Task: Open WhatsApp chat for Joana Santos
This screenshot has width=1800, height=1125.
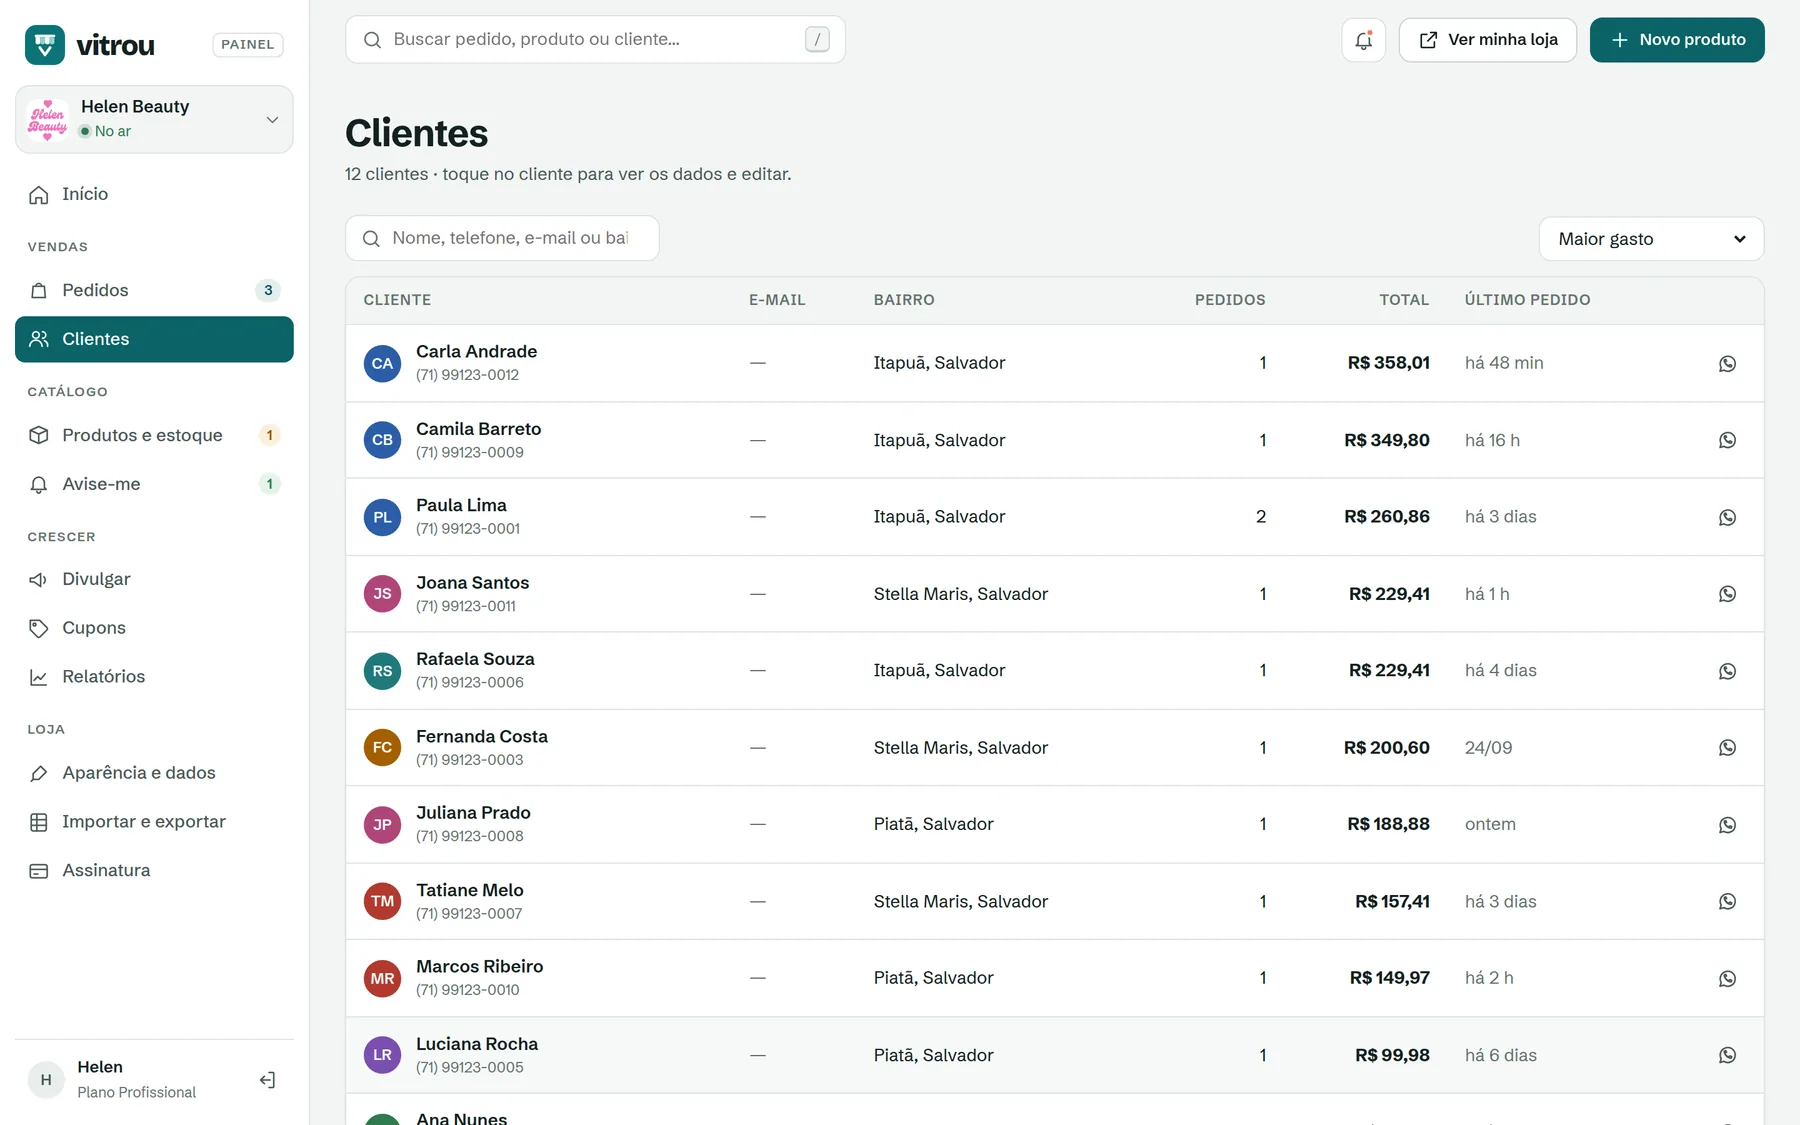Action: click(1727, 594)
